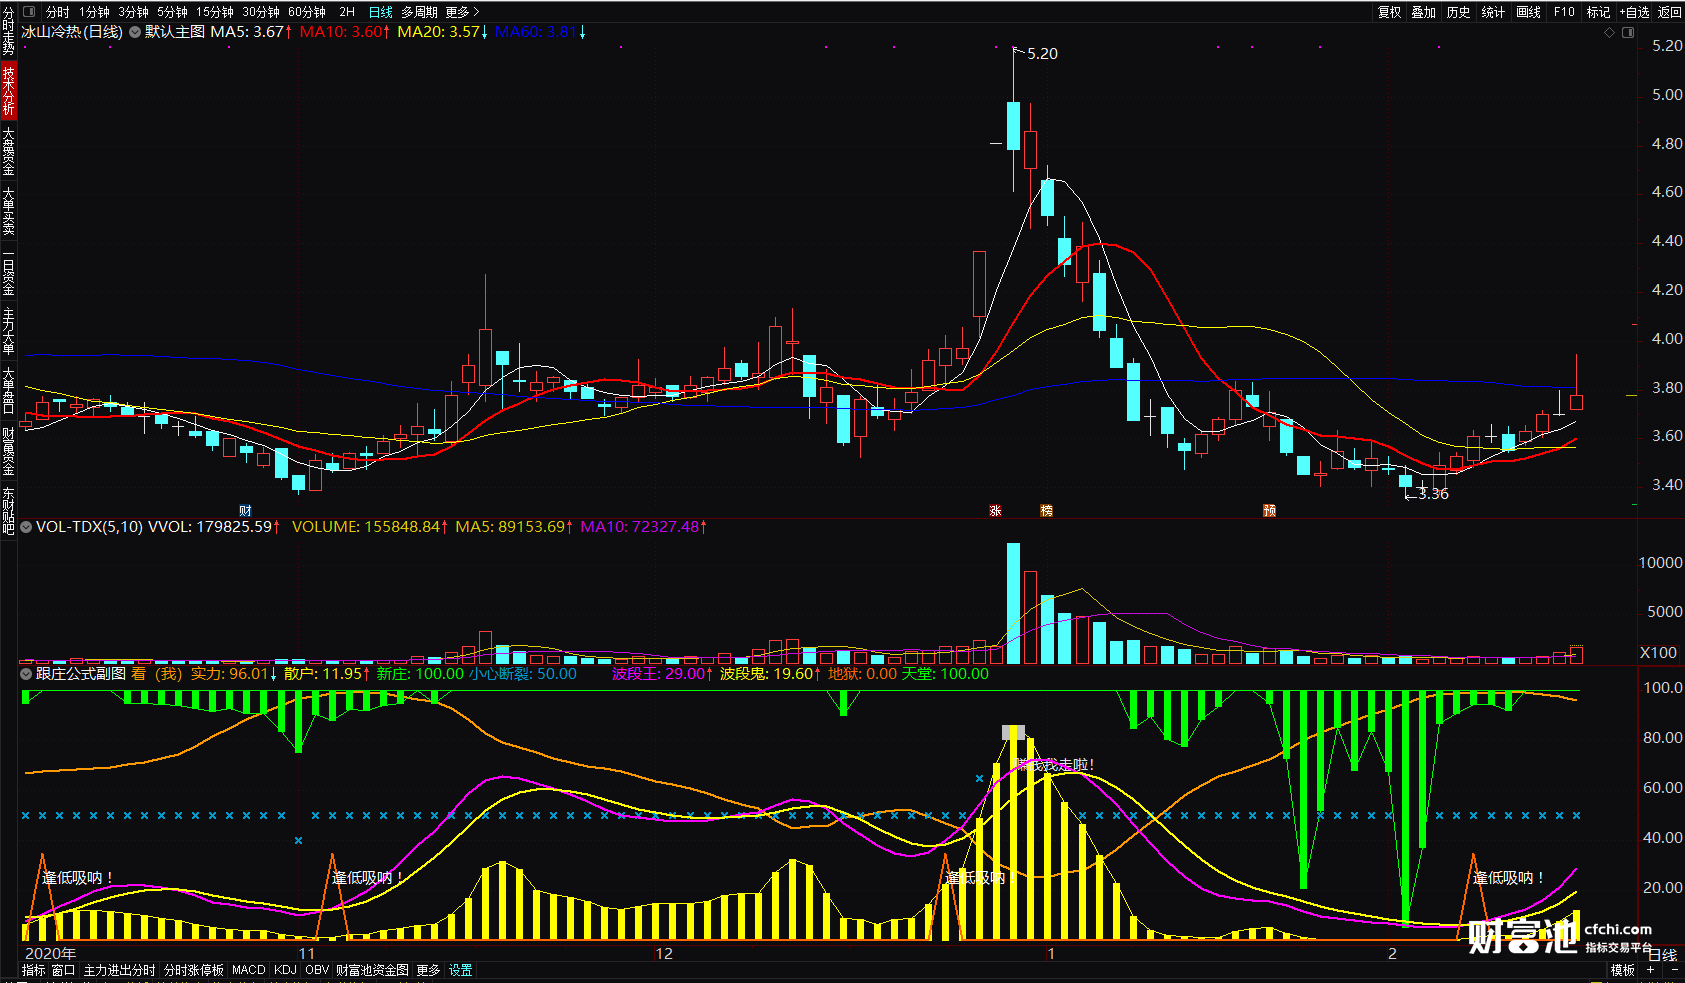Open the 财富资金 sidebar tab
Screen dimensions: 1685x983
pyautogui.click(x=8, y=451)
